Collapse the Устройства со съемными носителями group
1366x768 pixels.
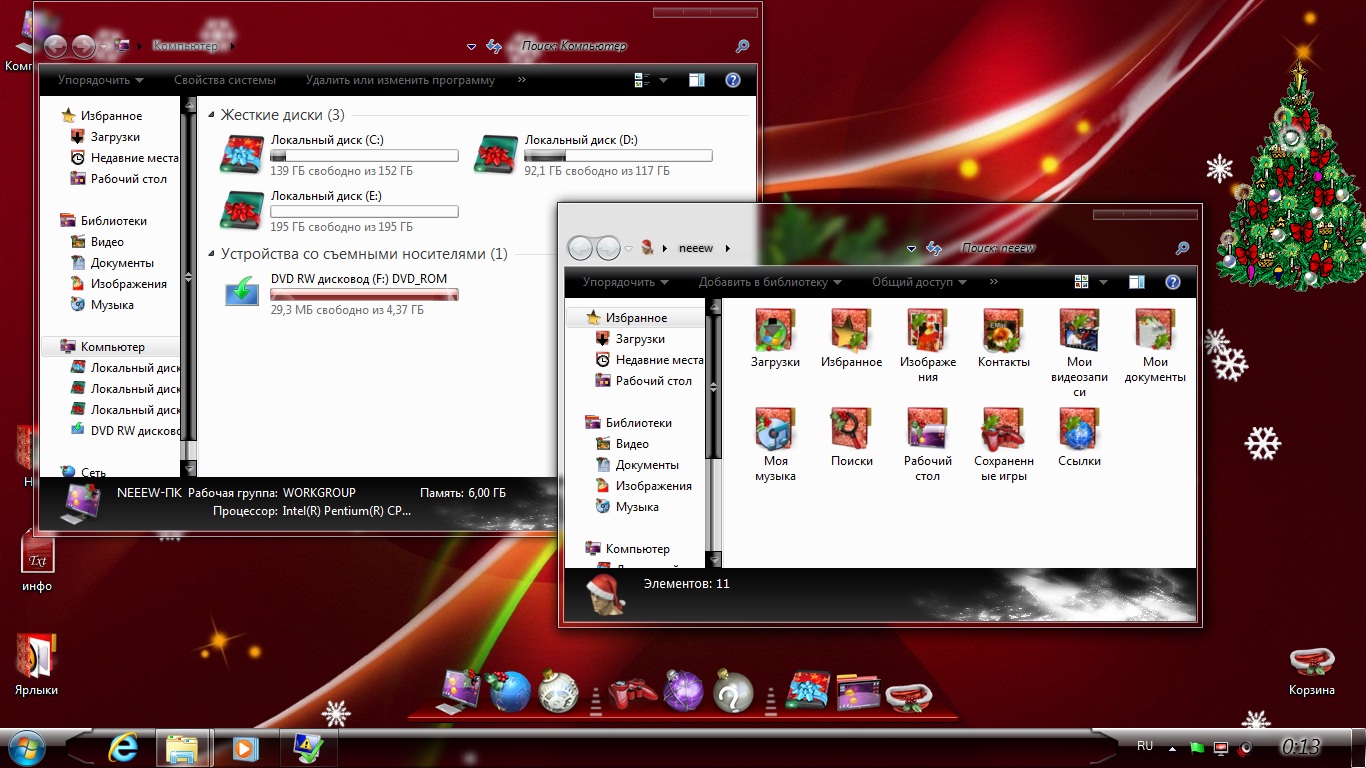[212, 255]
